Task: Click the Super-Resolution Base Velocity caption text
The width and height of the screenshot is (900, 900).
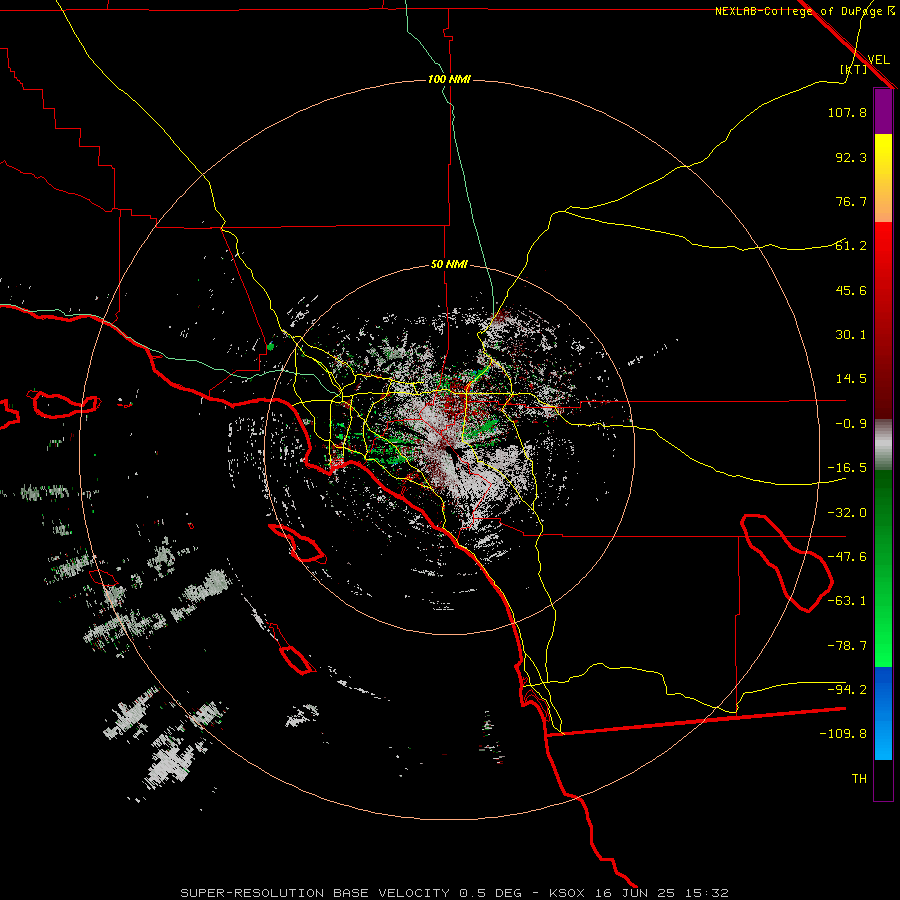Action: click(x=455, y=893)
